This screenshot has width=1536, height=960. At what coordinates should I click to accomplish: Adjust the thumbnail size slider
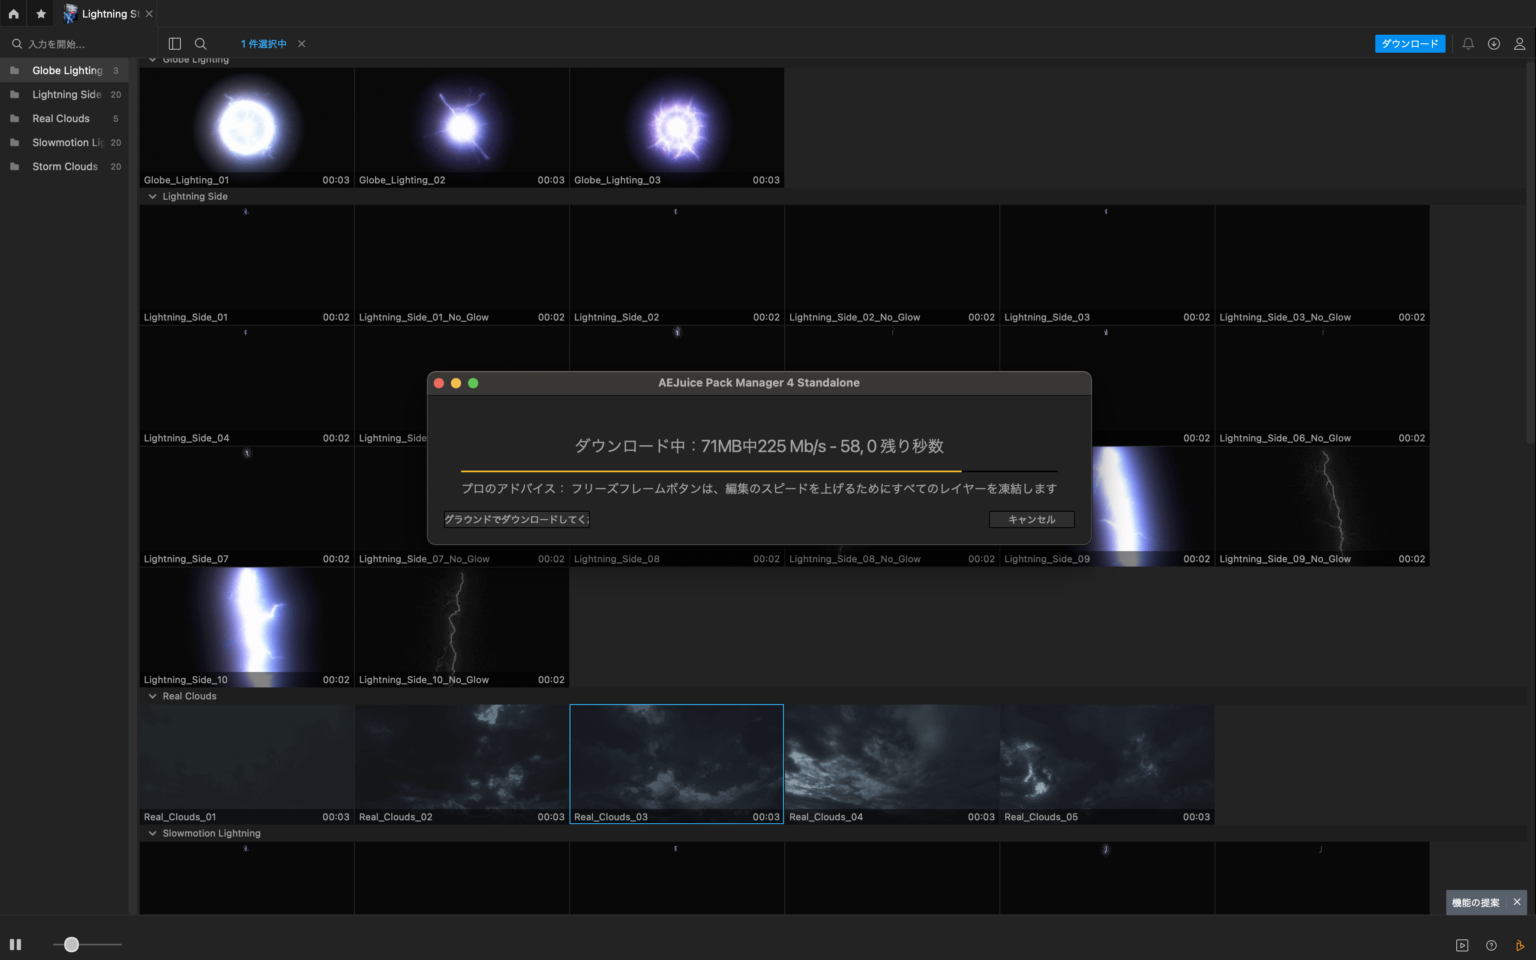tap(72, 944)
